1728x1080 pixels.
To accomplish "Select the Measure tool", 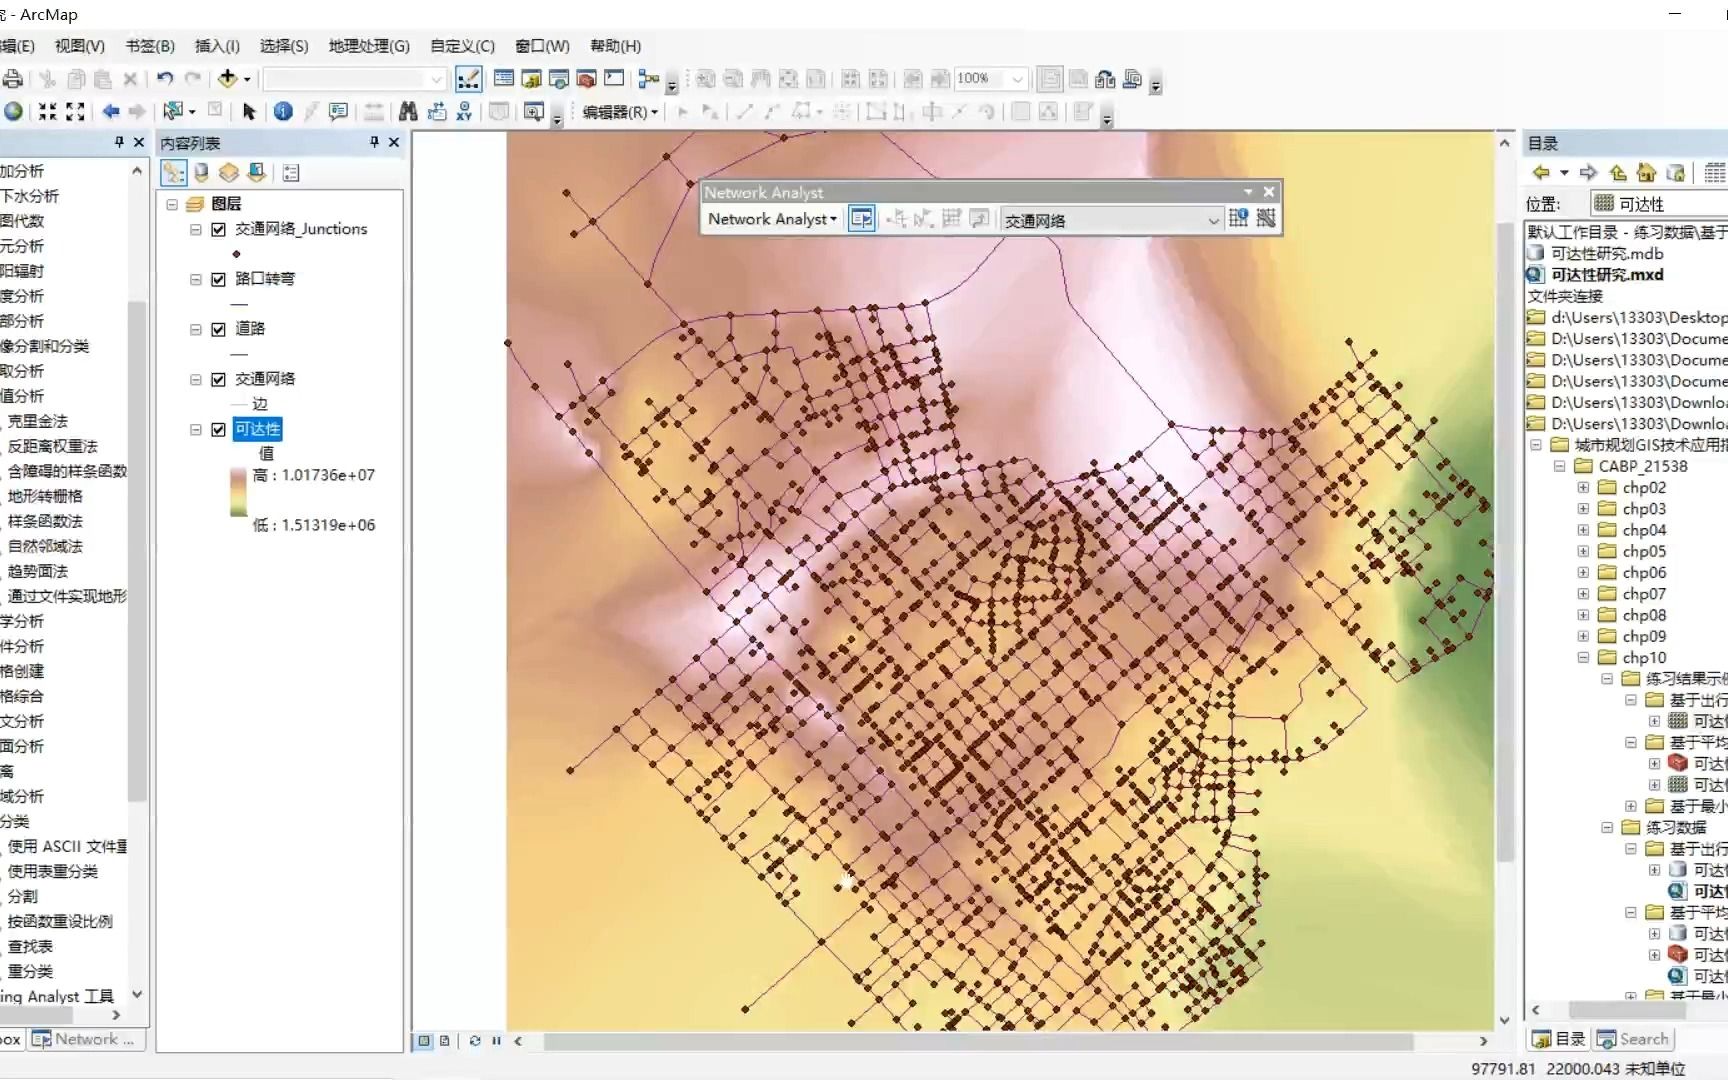I will pos(372,112).
